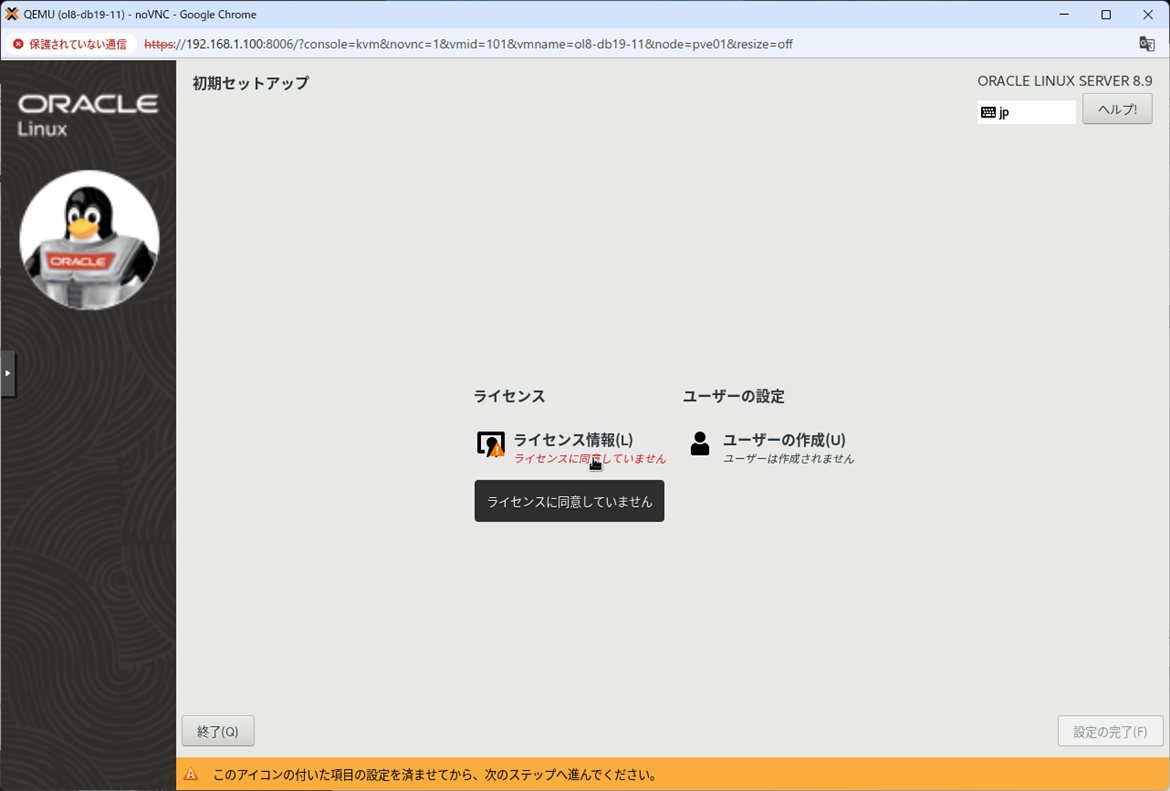Click the ユーザーの設定 section heading
Viewport: 1170px width, 791px height.
pyautogui.click(x=733, y=396)
